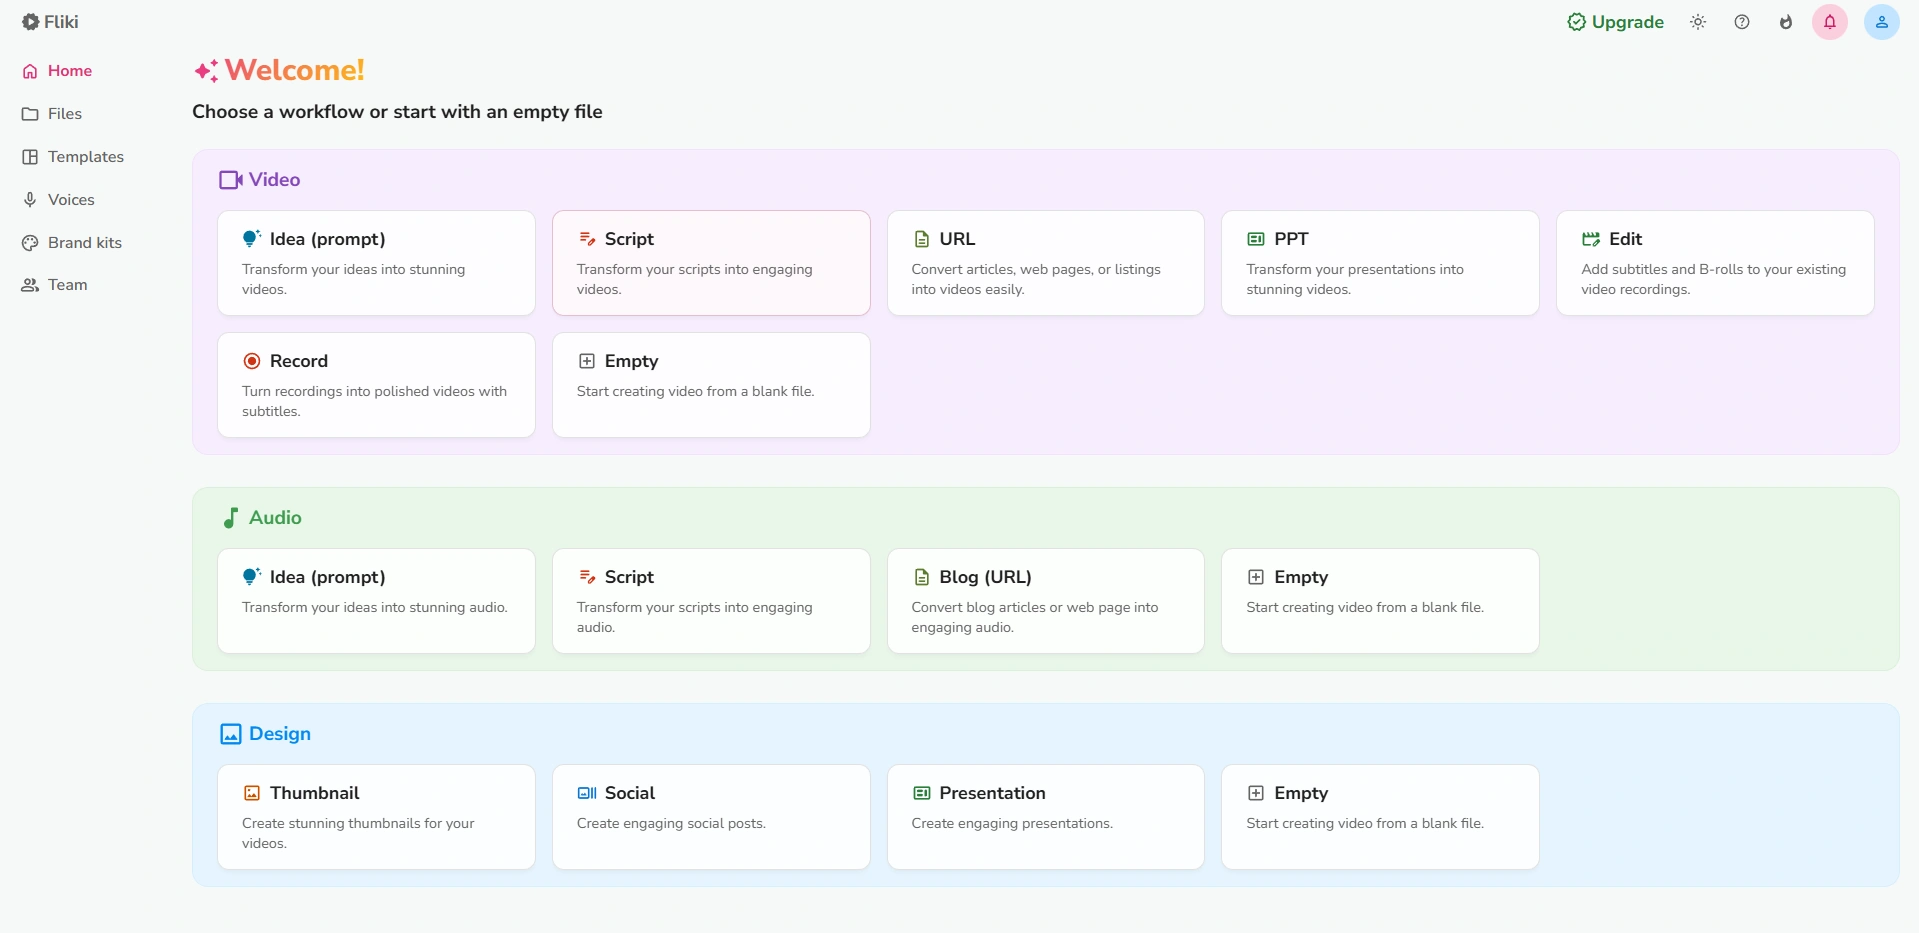Create an Empty design file card

(1380, 817)
